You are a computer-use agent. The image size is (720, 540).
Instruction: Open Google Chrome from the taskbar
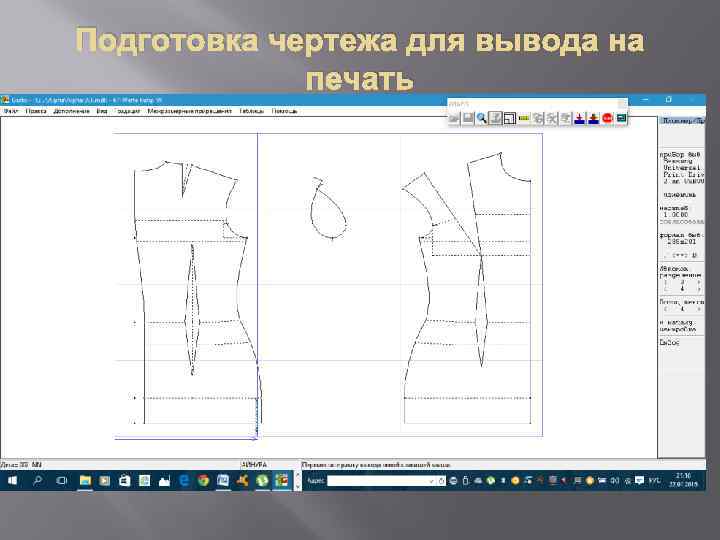click(x=203, y=481)
